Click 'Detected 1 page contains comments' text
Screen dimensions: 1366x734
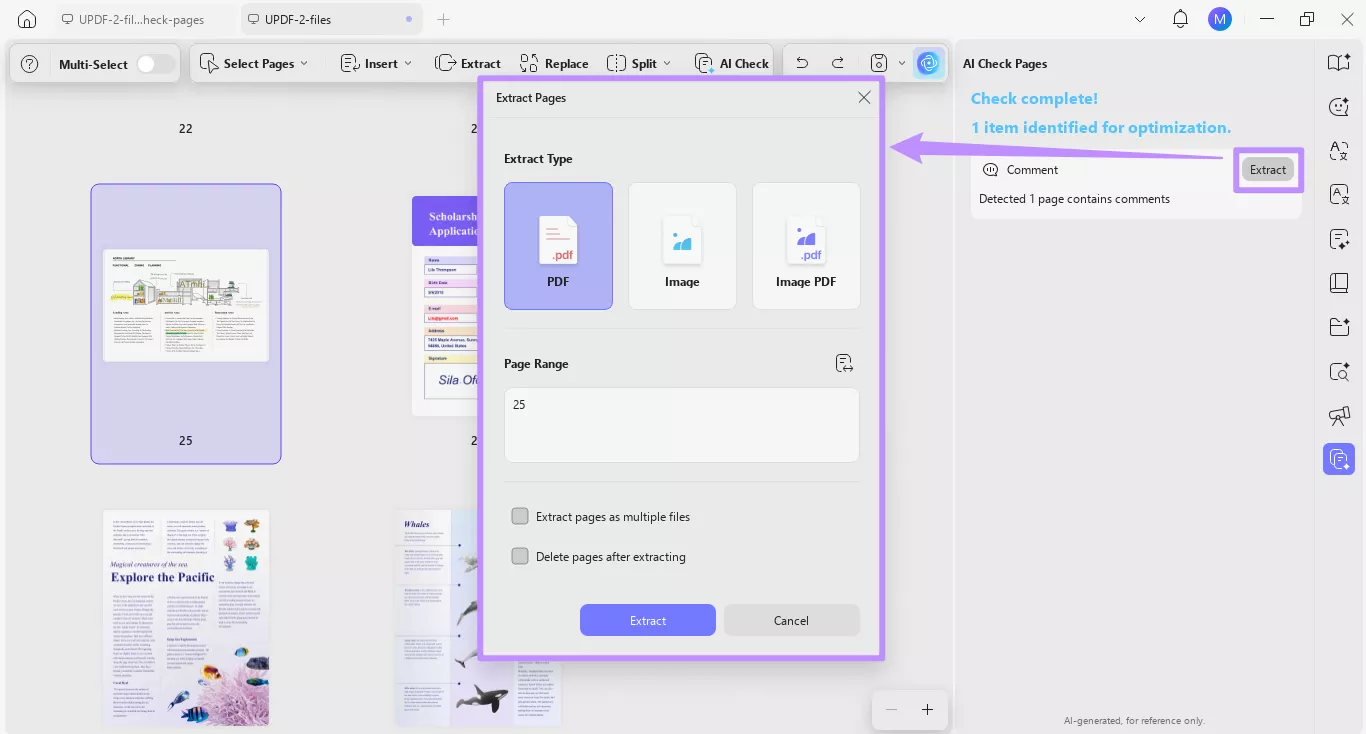click(1074, 199)
